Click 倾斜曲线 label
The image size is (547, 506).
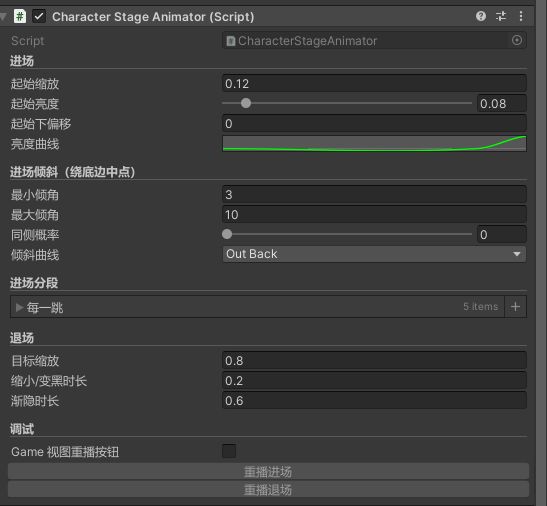tap(35, 255)
